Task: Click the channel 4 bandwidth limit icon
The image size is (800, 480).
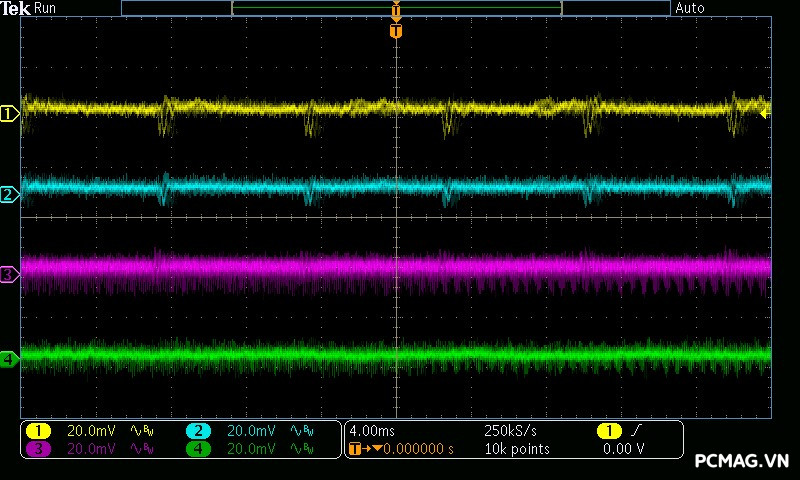Action: (301, 449)
